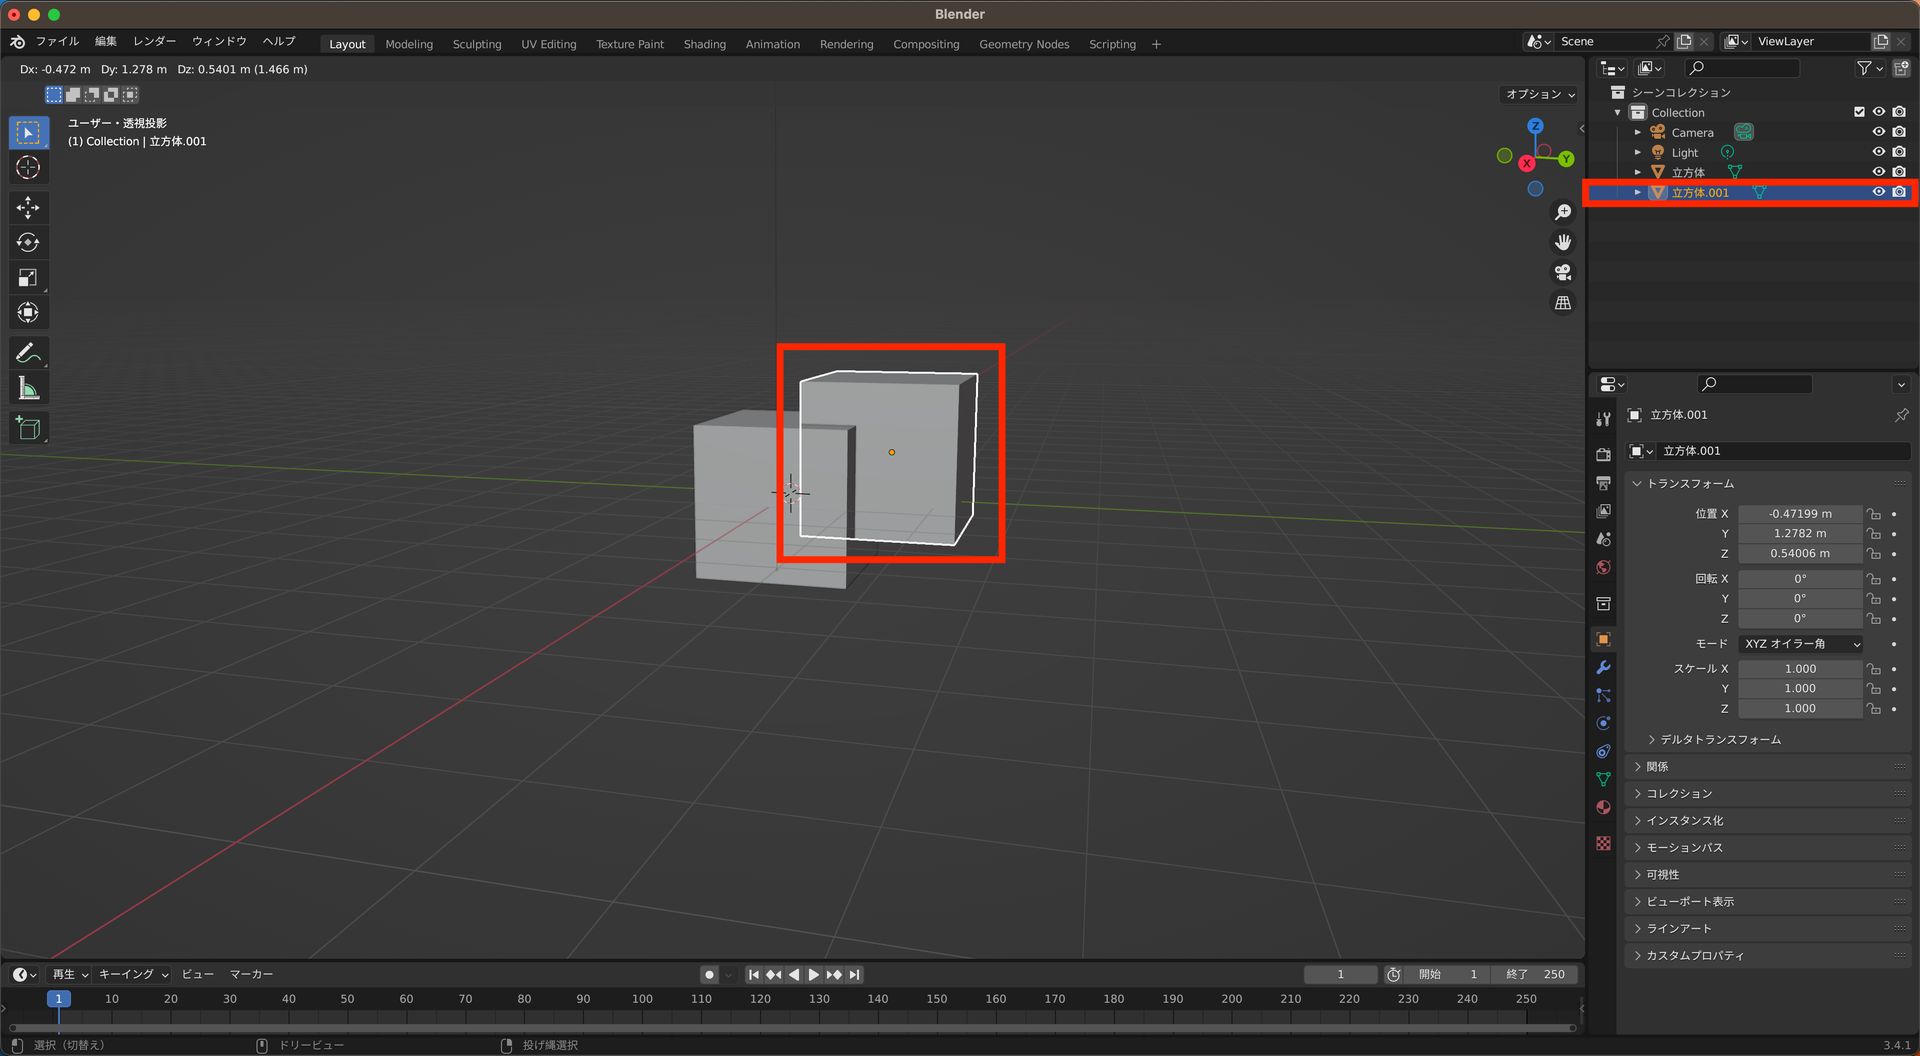Toggle the Collection checkbox in outliner

pyautogui.click(x=1859, y=112)
